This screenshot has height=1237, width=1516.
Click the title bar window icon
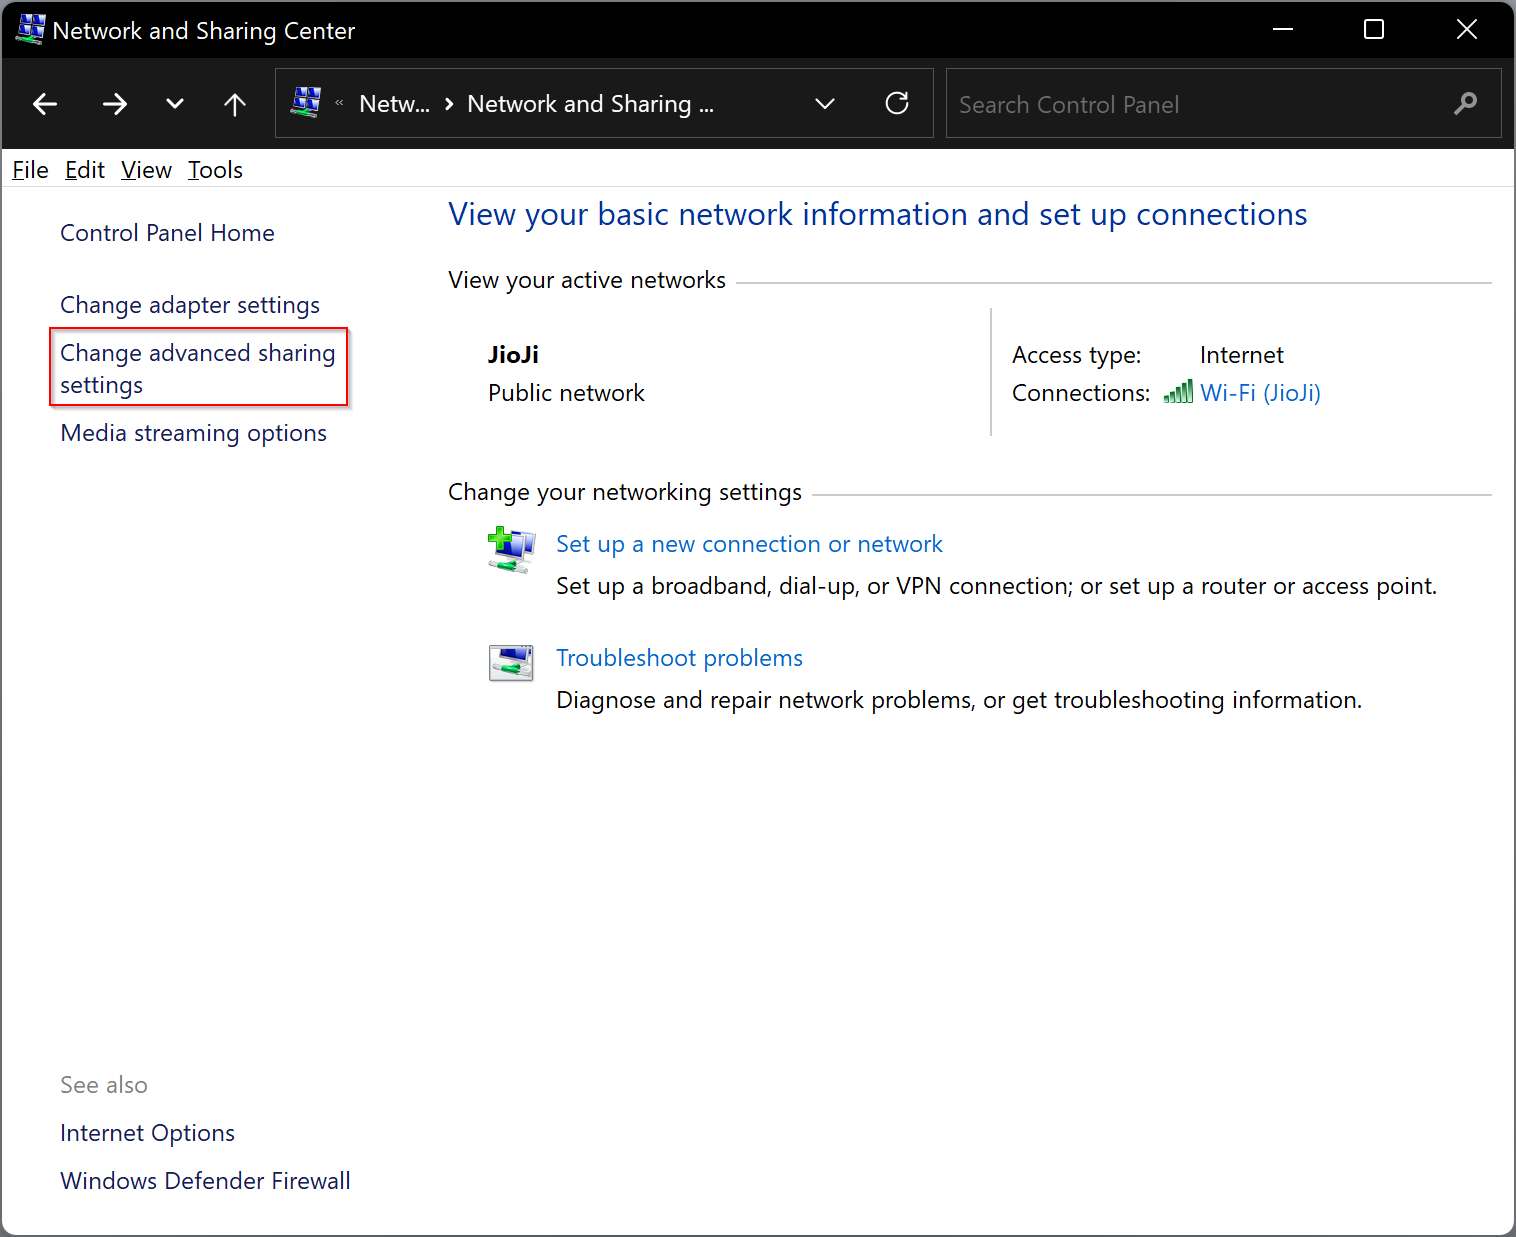tap(31, 29)
